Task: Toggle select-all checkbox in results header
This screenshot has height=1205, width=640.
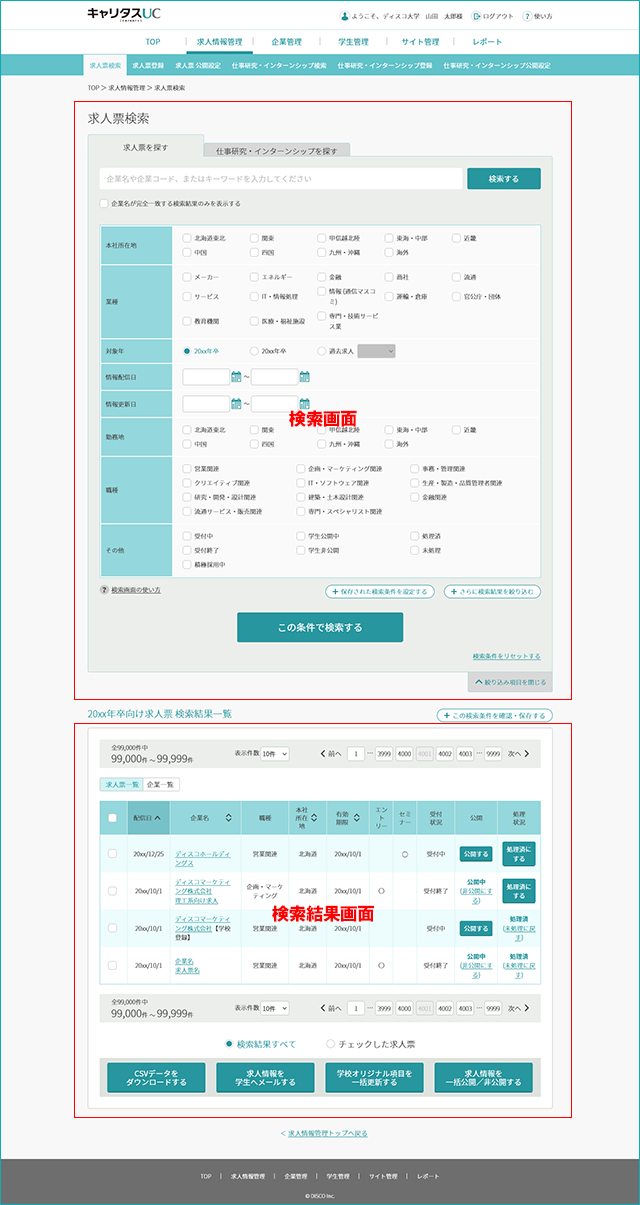Action: point(112,817)
